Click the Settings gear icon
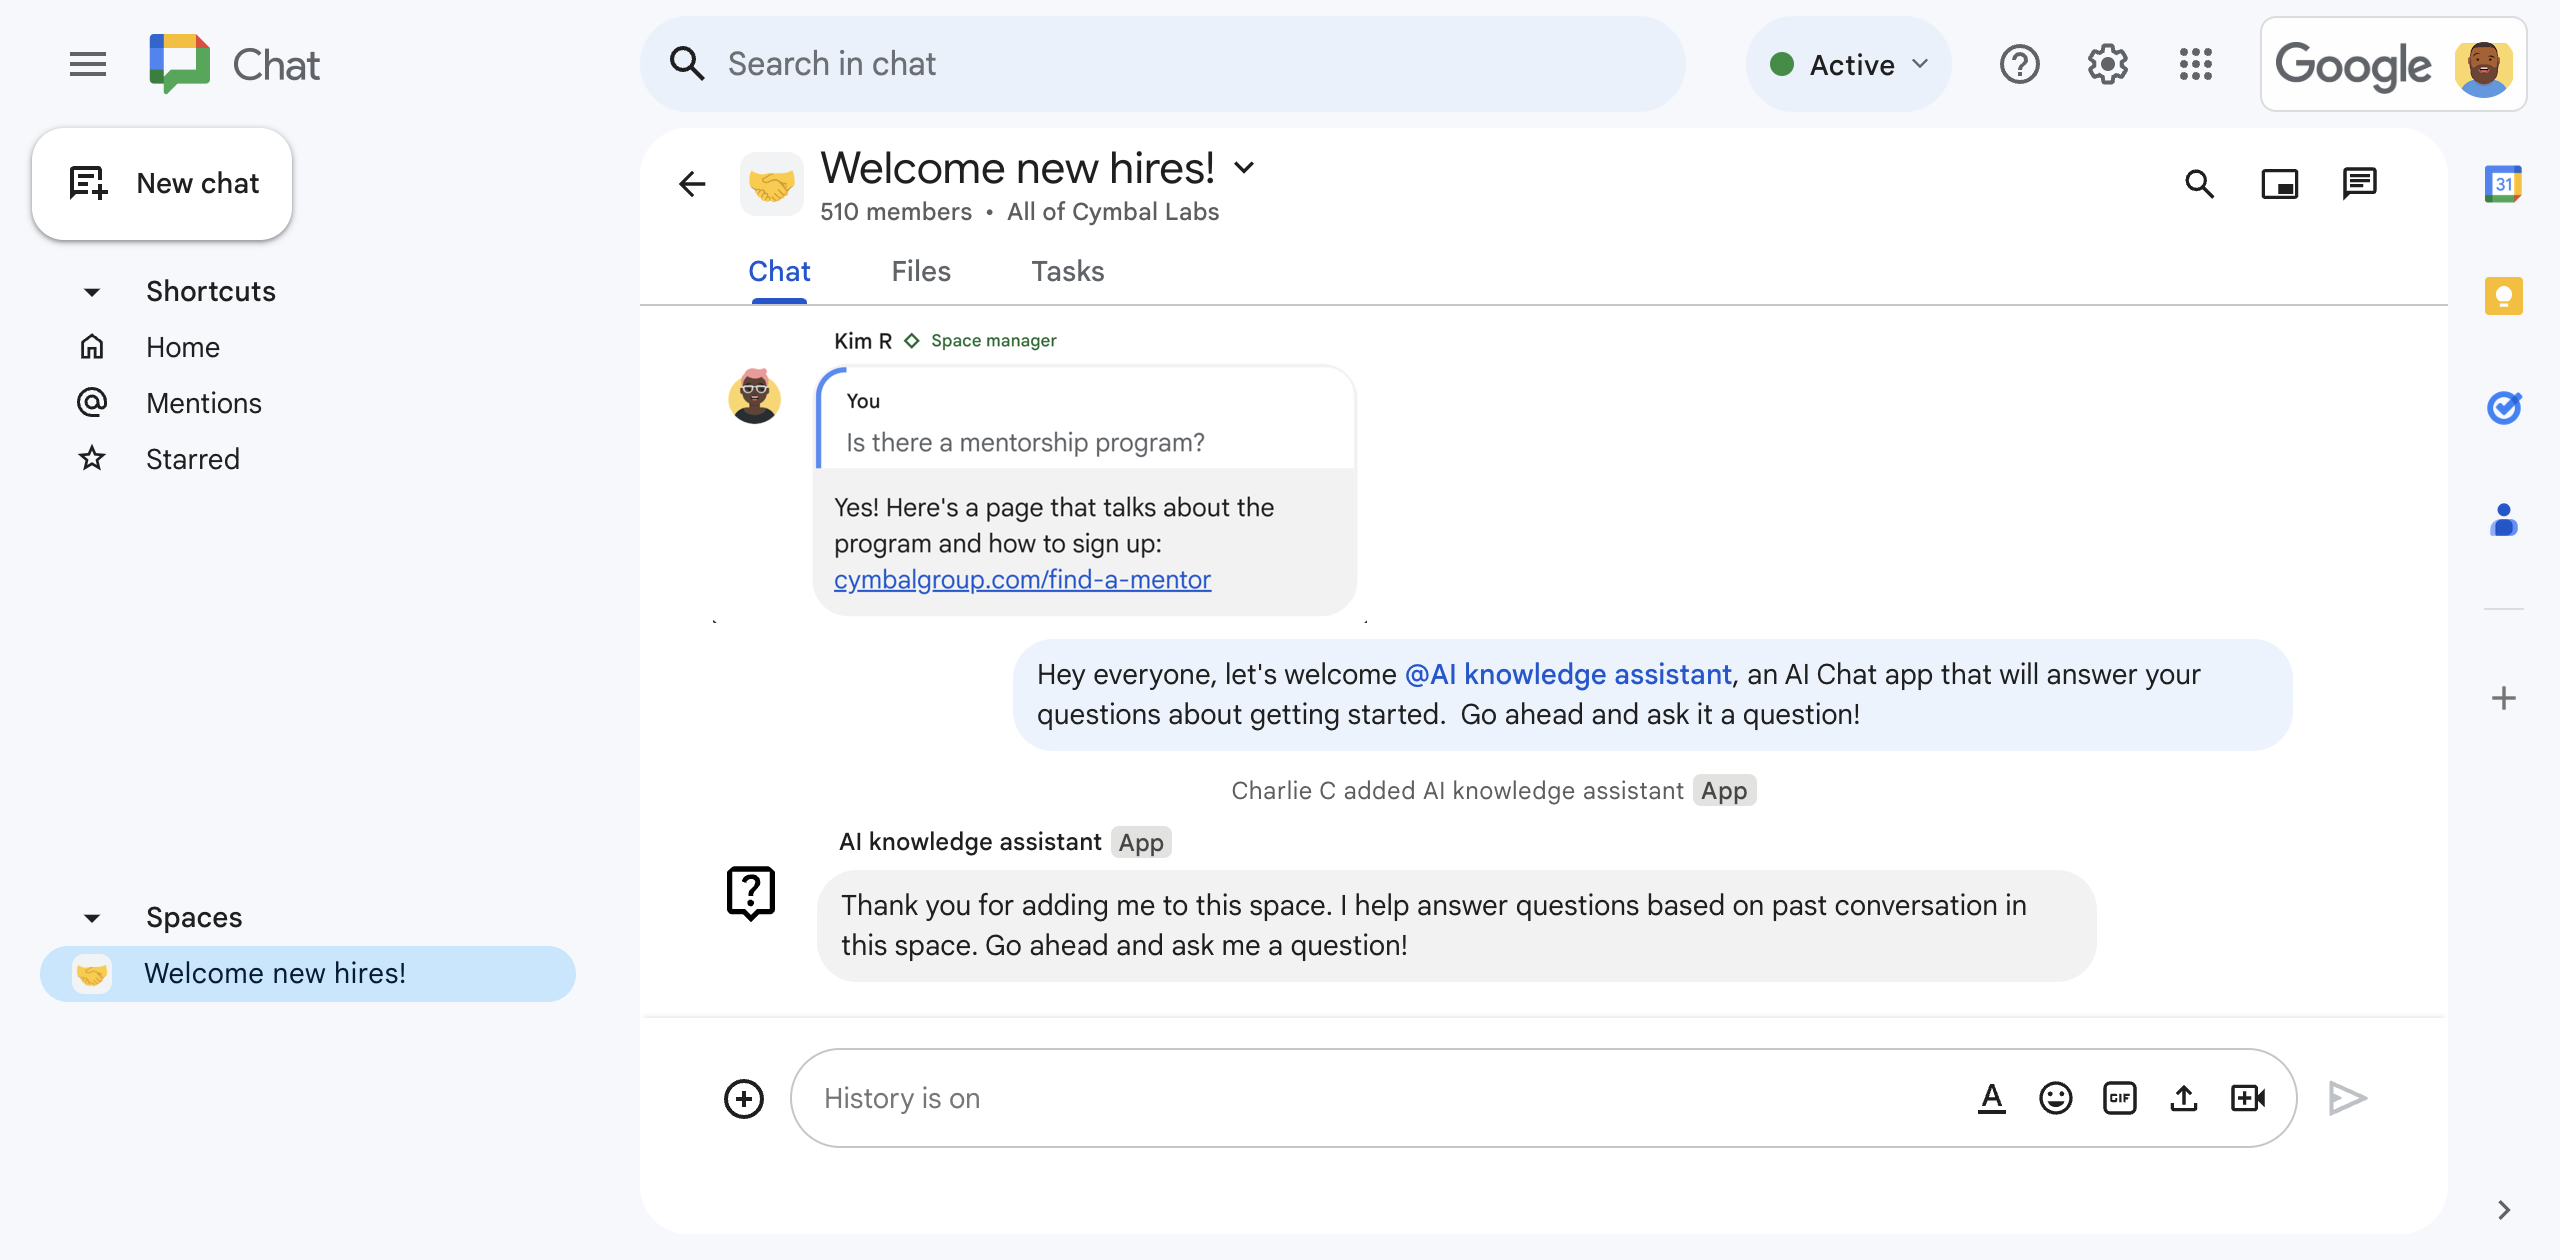The height and width of the screenshot is (1260, 2560). (2108, 64)
